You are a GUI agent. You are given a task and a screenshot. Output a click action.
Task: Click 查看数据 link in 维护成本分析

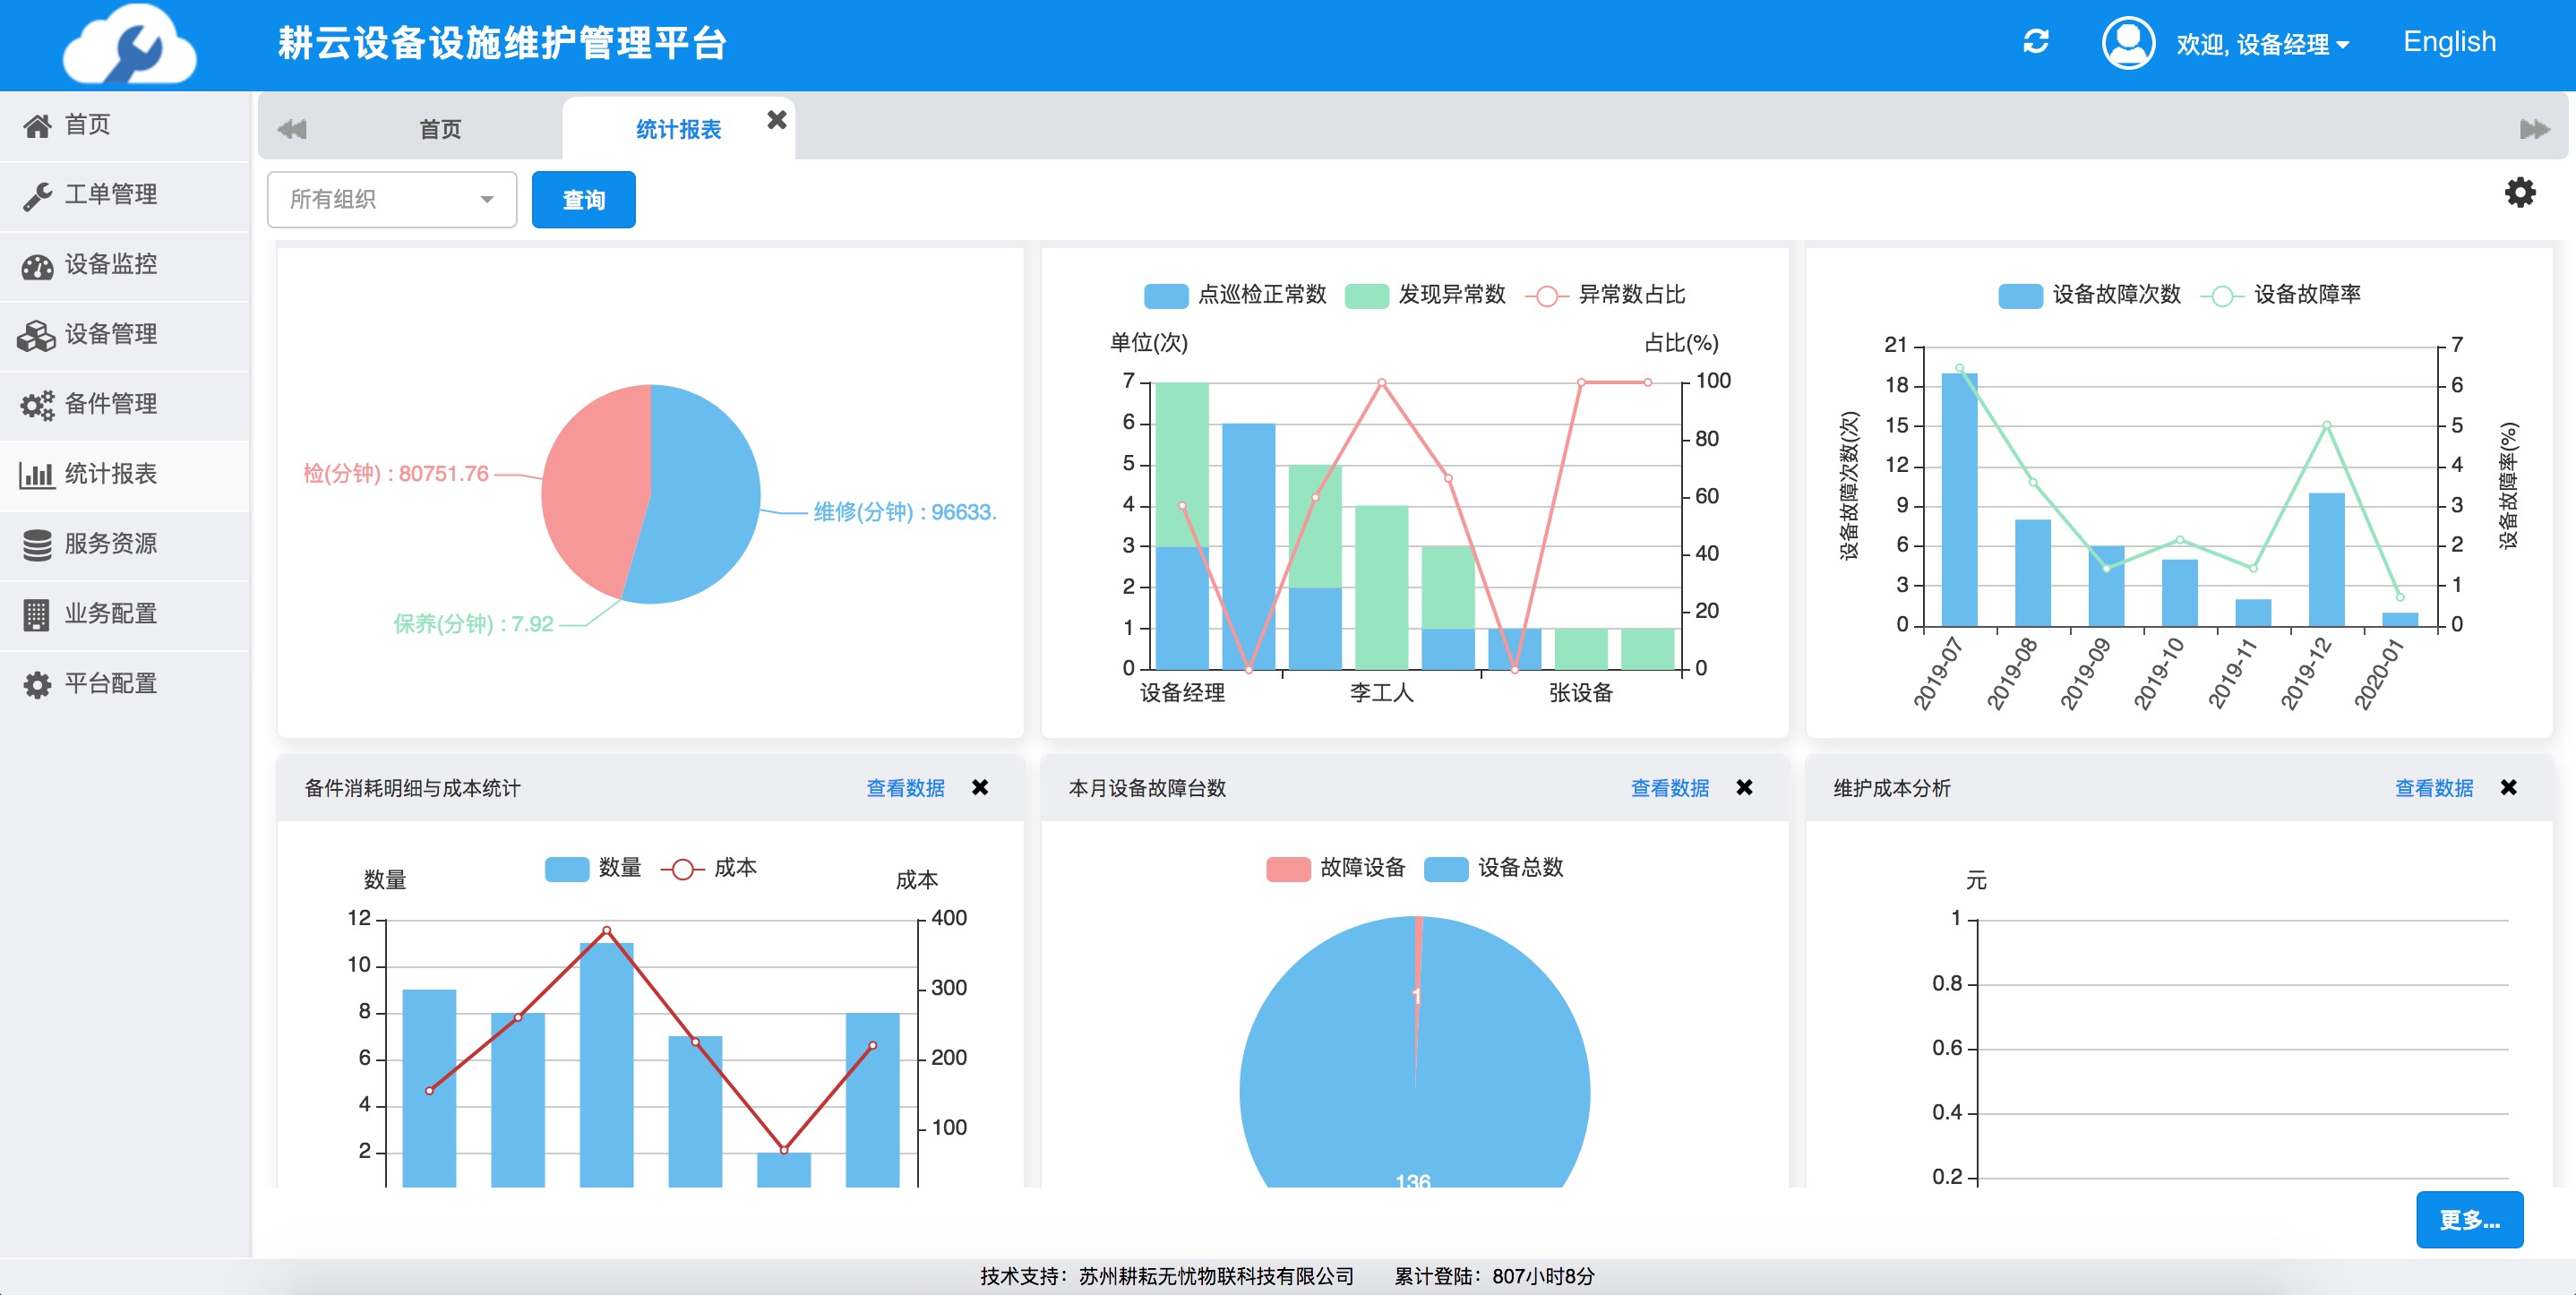2433,788
